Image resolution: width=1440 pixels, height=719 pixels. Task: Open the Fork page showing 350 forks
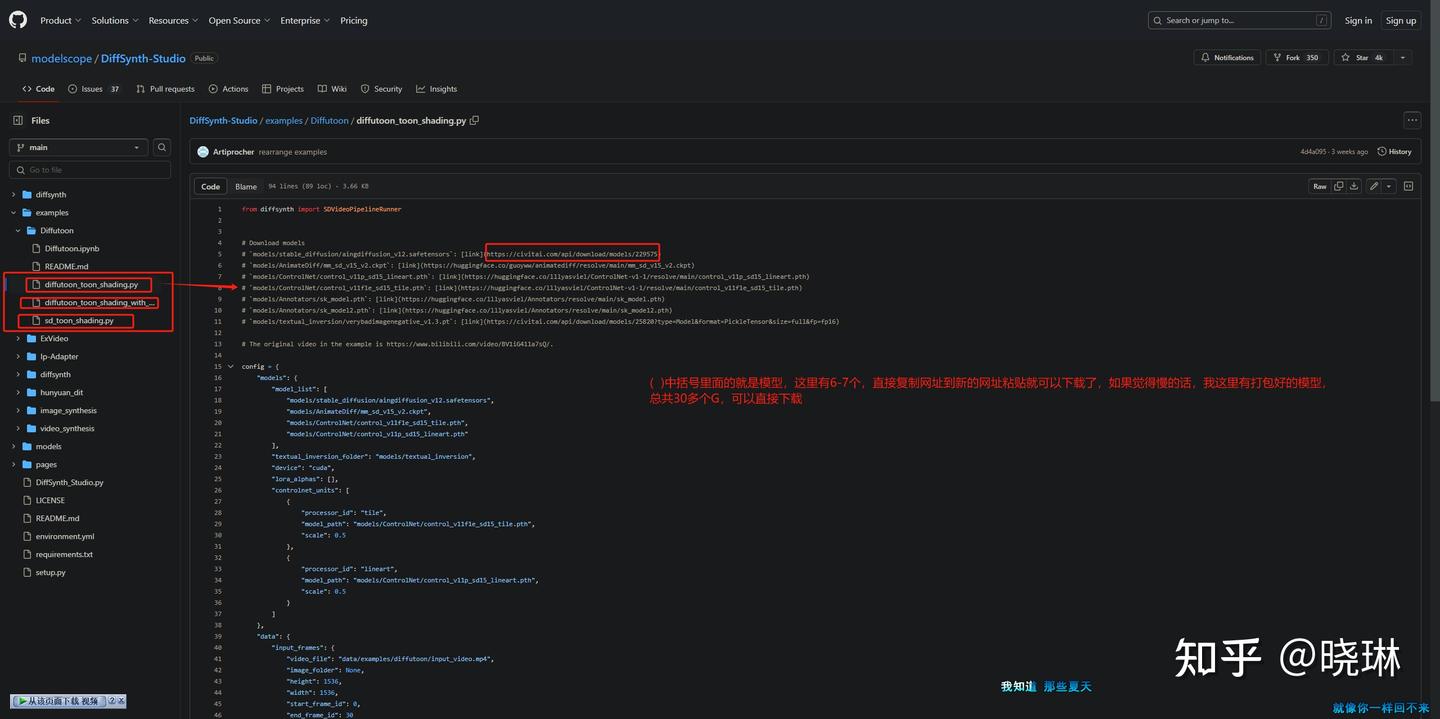1296,57
